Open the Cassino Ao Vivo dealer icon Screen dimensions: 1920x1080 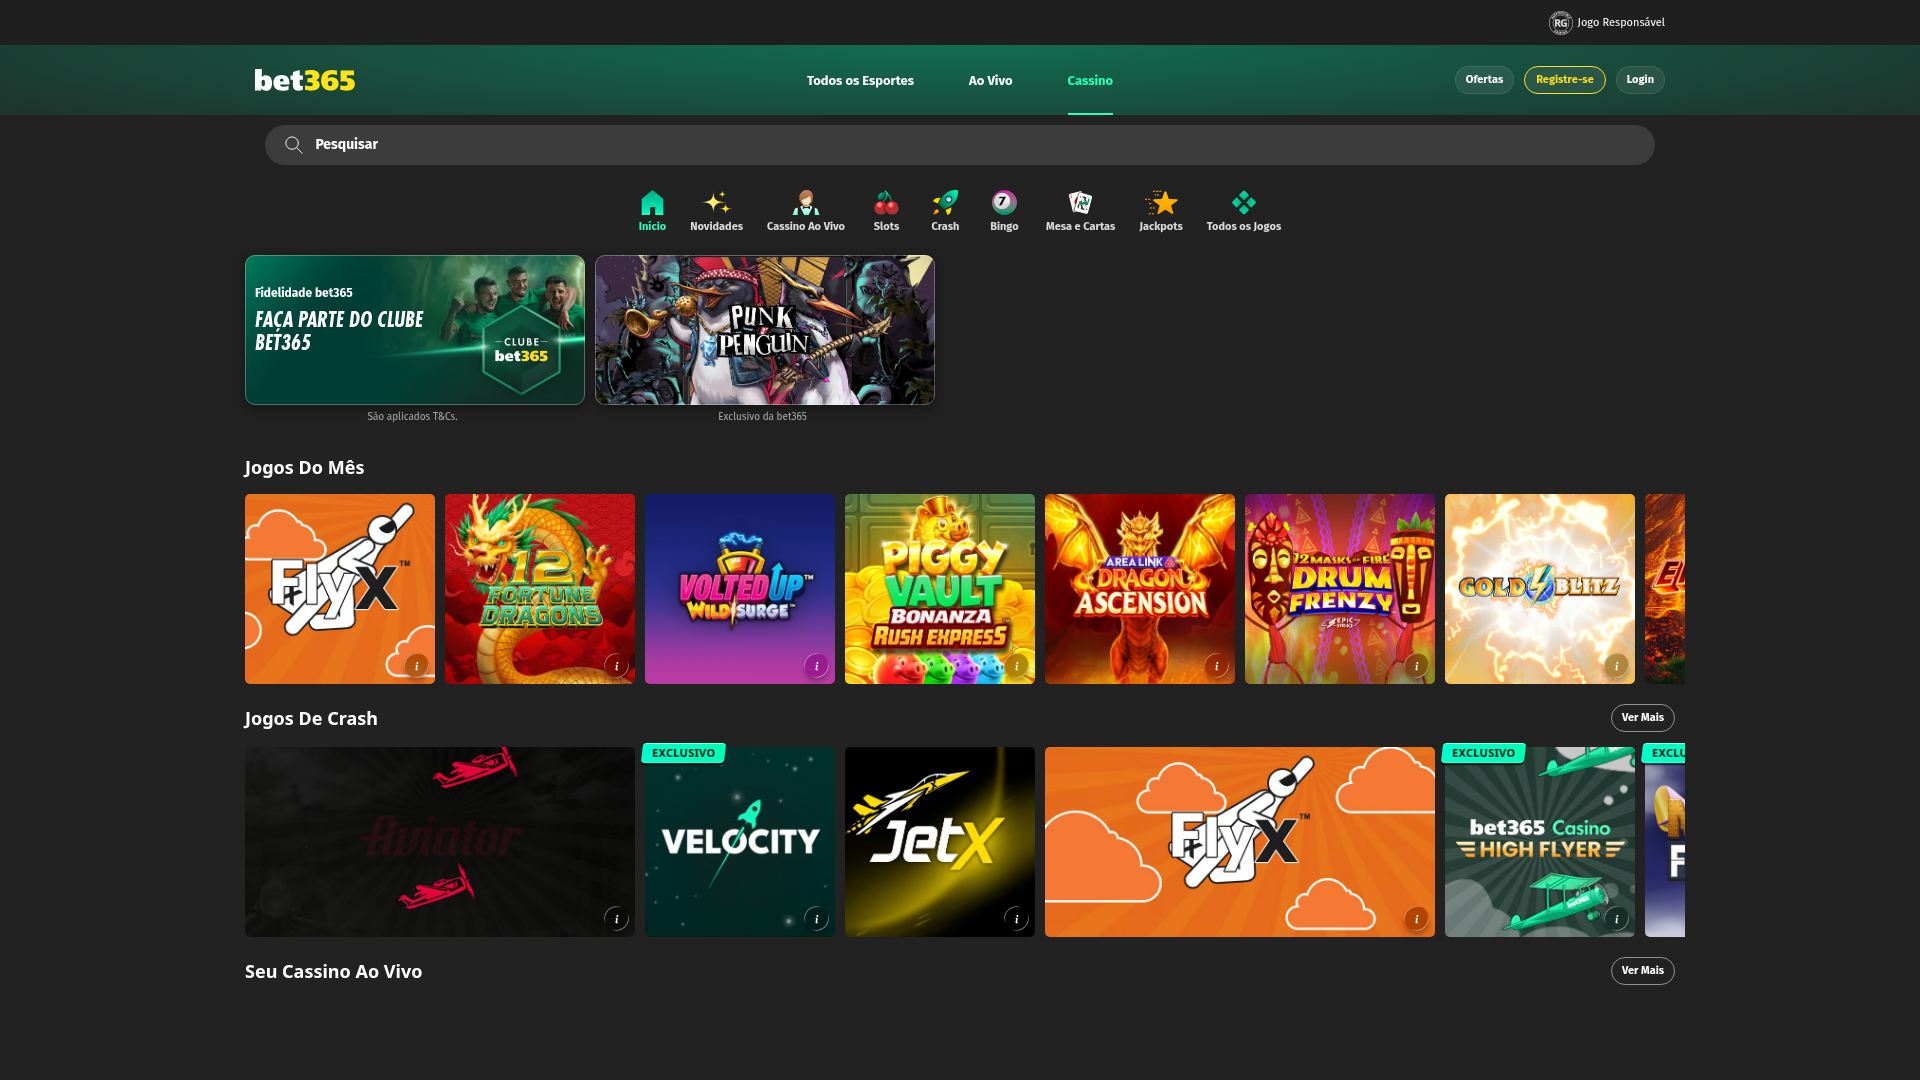point(805,203)
